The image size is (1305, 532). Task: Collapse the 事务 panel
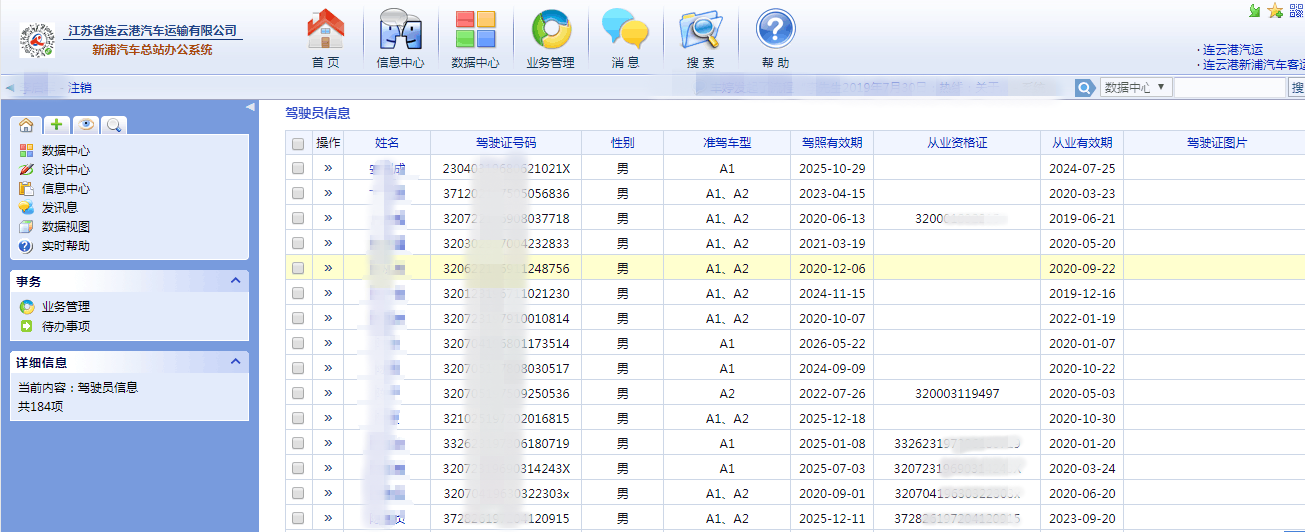click(x=235, y=281)
